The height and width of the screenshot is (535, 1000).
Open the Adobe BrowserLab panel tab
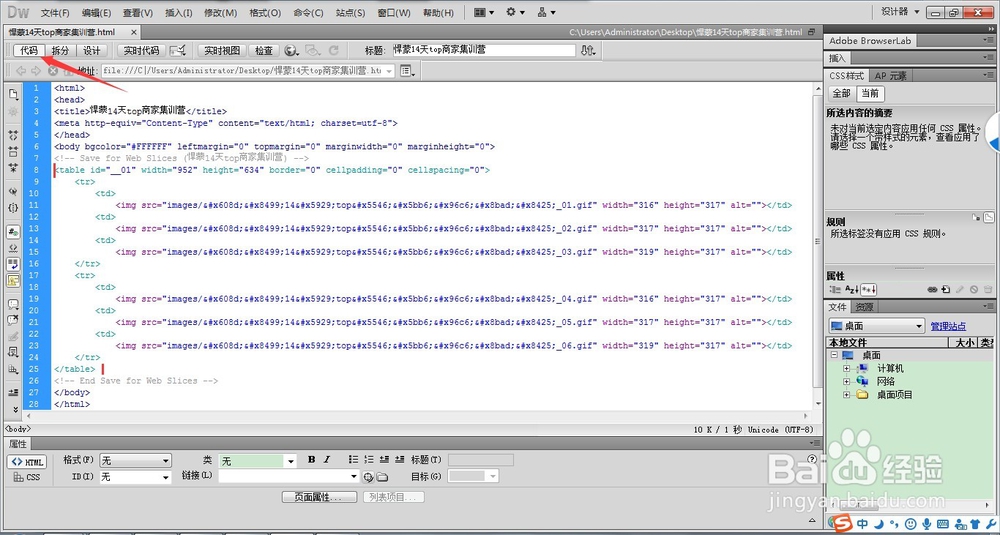click(x=870, y=41)
